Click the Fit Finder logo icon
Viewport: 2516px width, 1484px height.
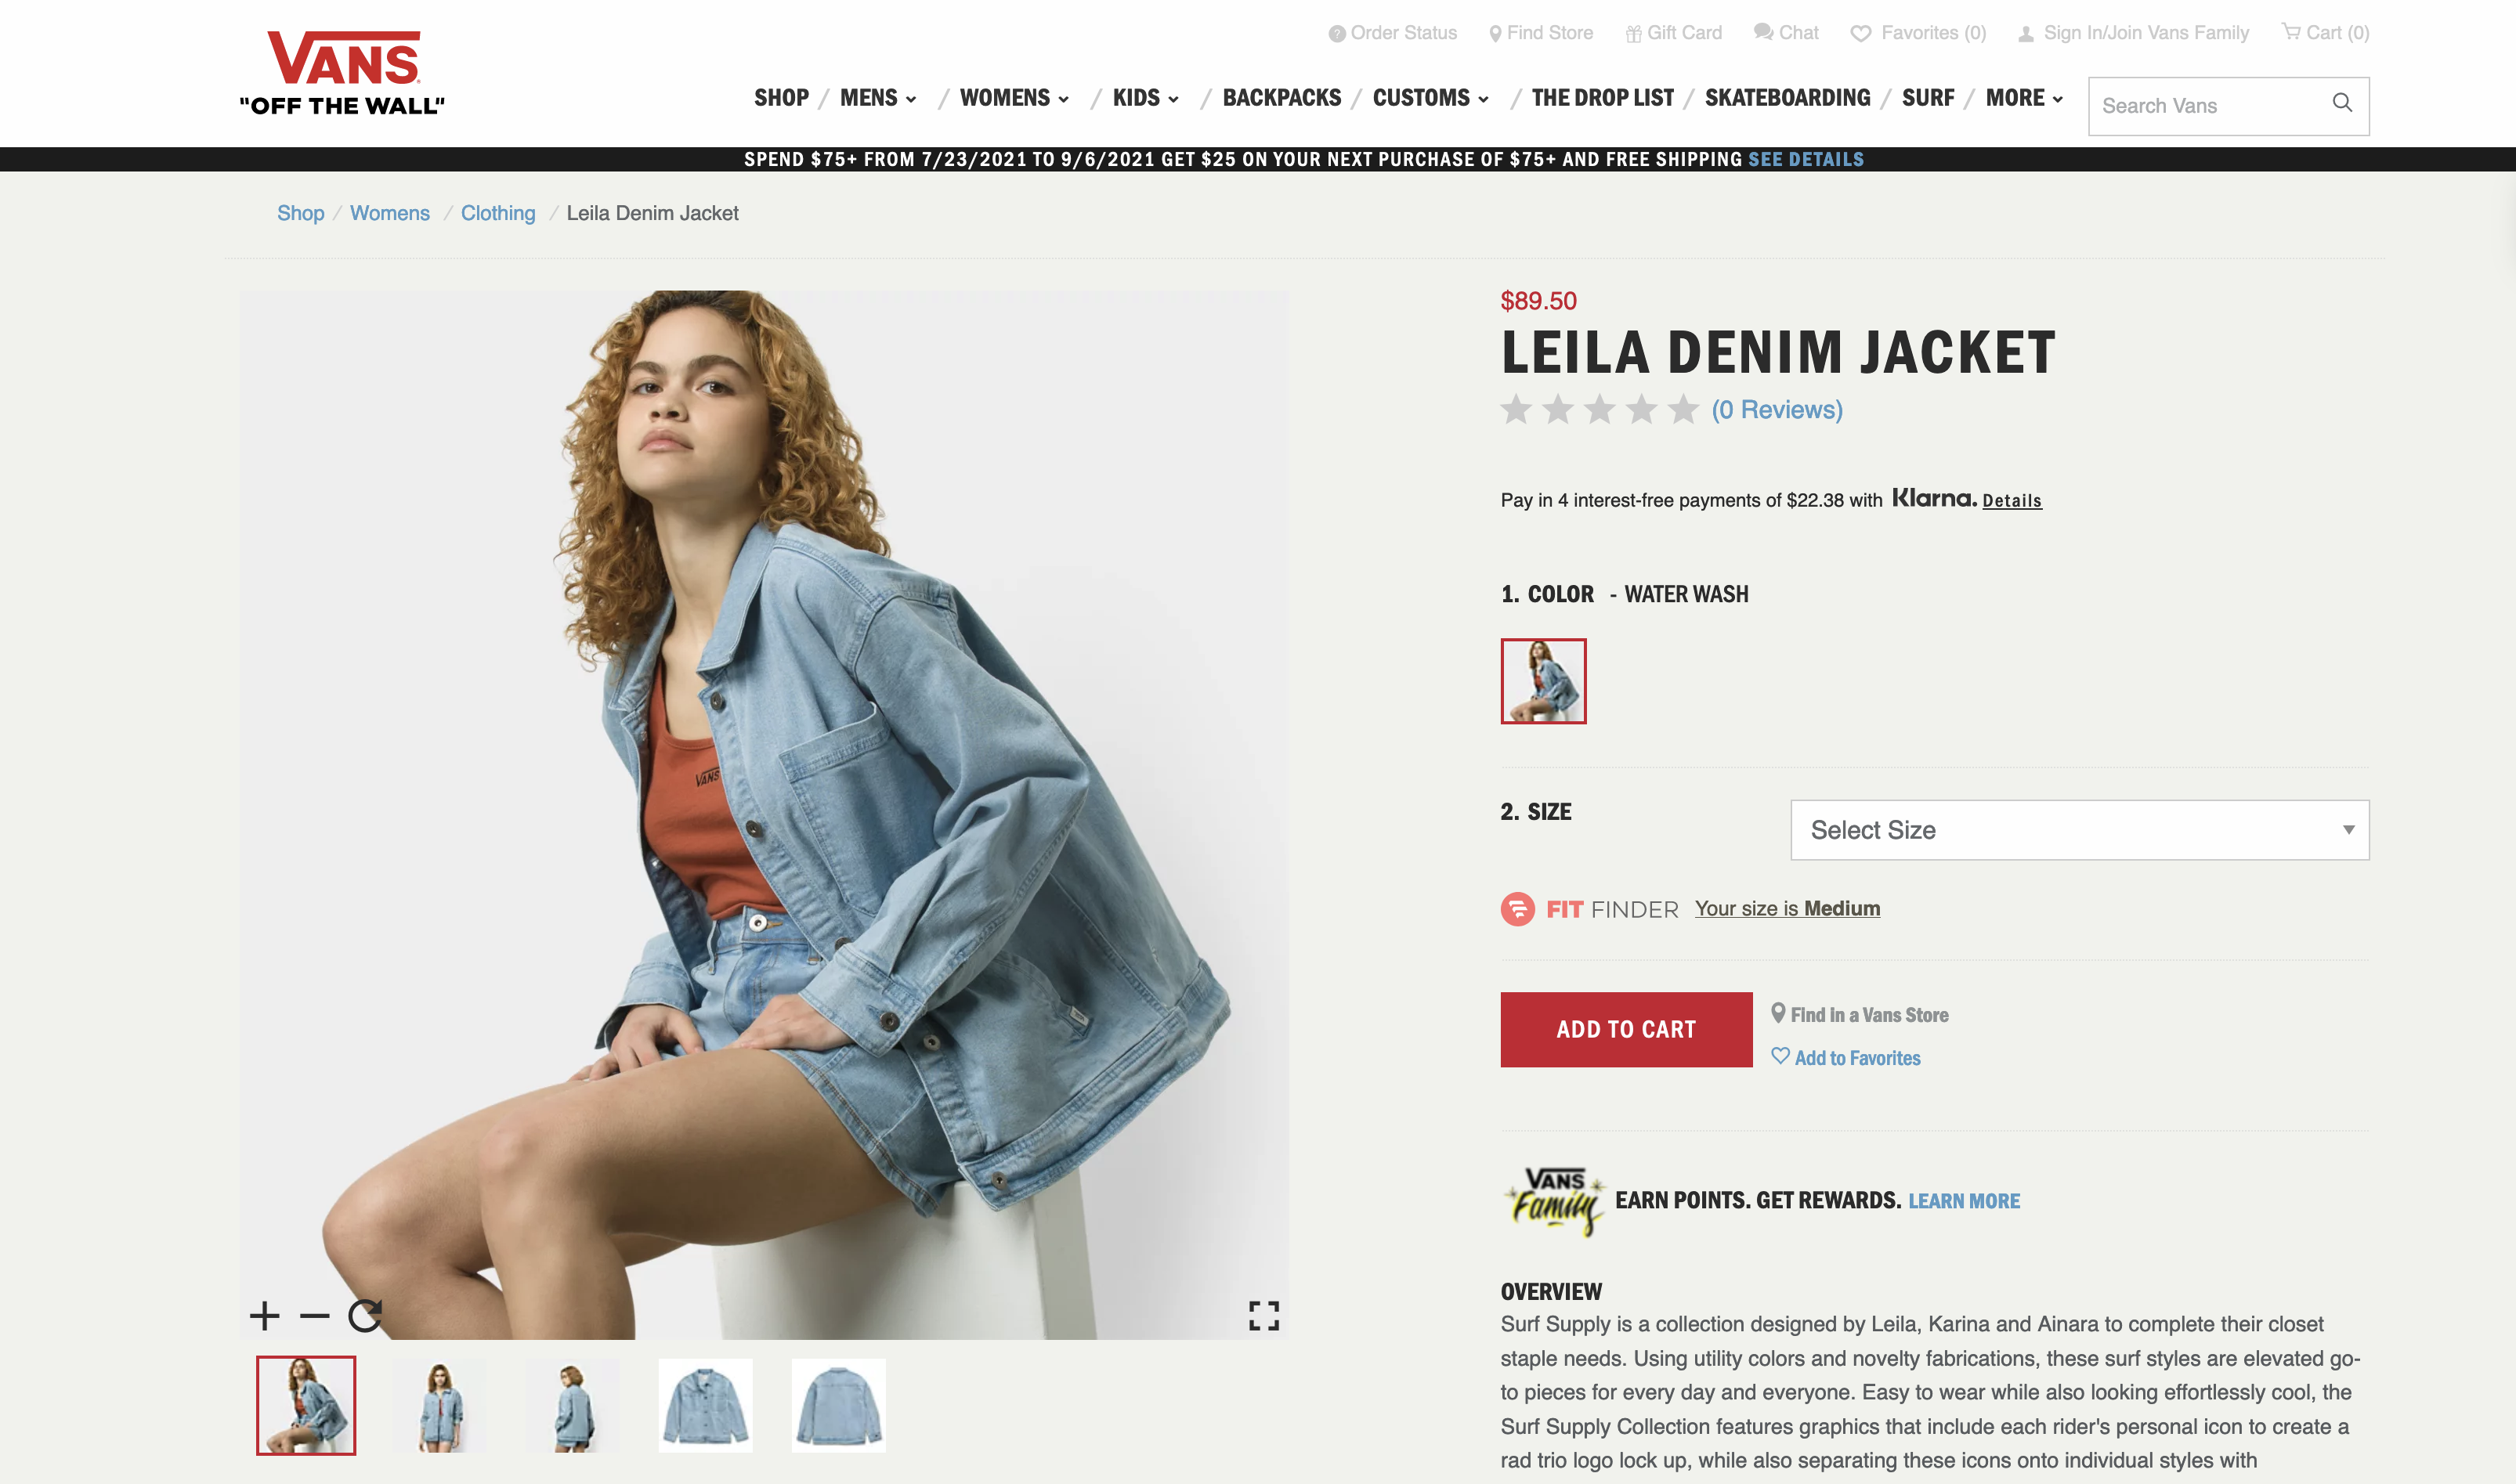[1518, 909]
